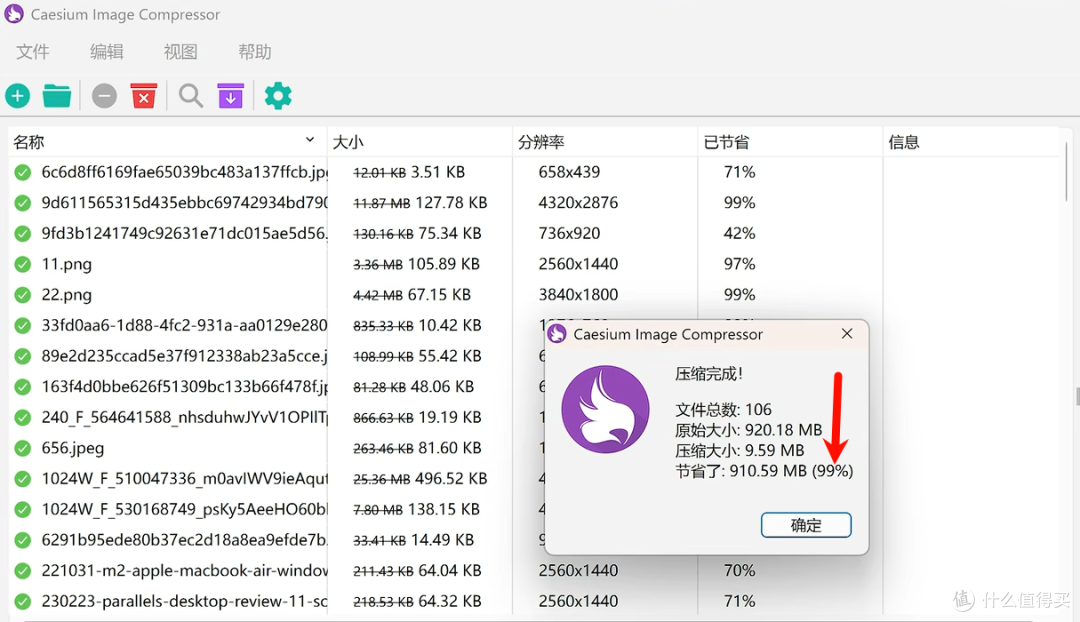The width and height of the screenshot is (1080, 622).
Task: Select file name starting 9d611565315d435e
Action: pos(185,203)
